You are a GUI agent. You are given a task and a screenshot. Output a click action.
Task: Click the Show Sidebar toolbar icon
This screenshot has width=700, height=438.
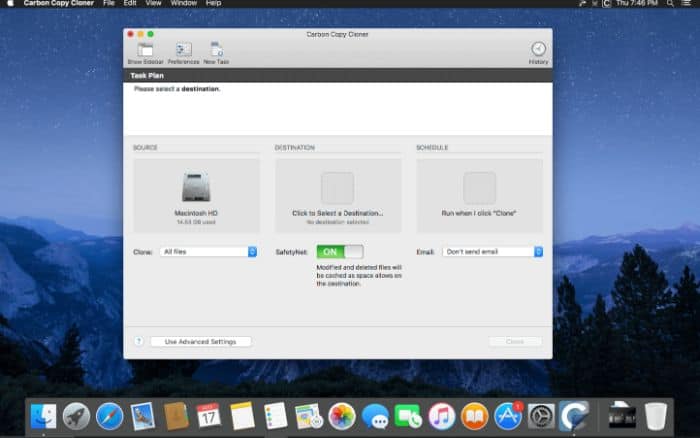(x=145, y=53)
